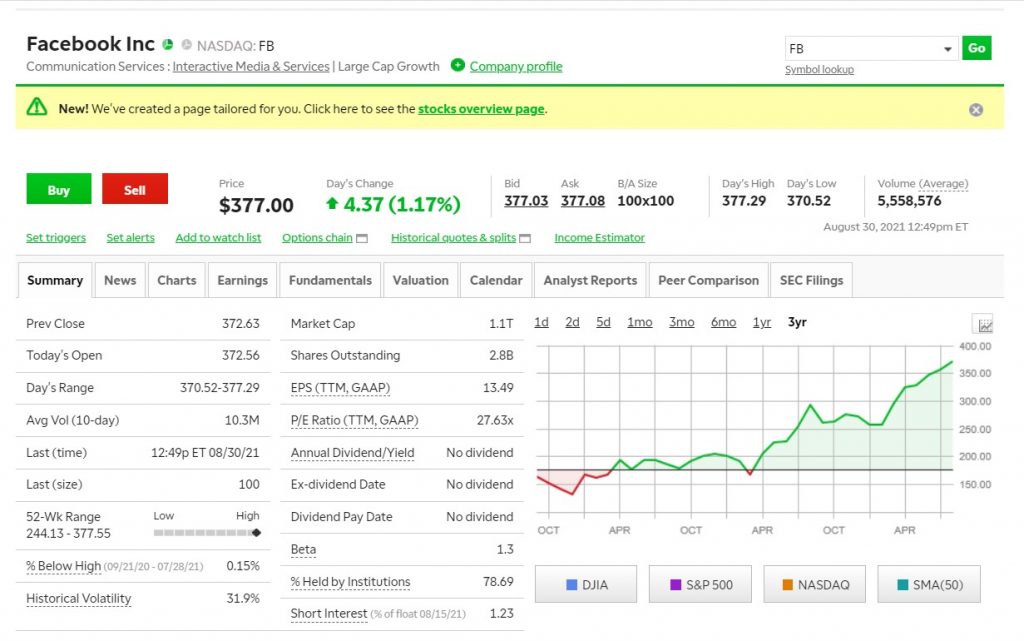Open the Calendar tab
This screenshot has height=641, width=1024.
(x=496, y=280)
